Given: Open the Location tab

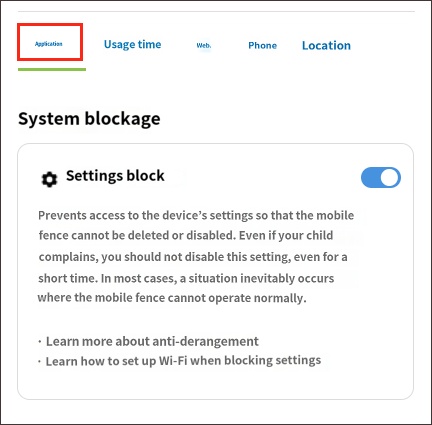Looking at the screenshot, I should 326,45.
